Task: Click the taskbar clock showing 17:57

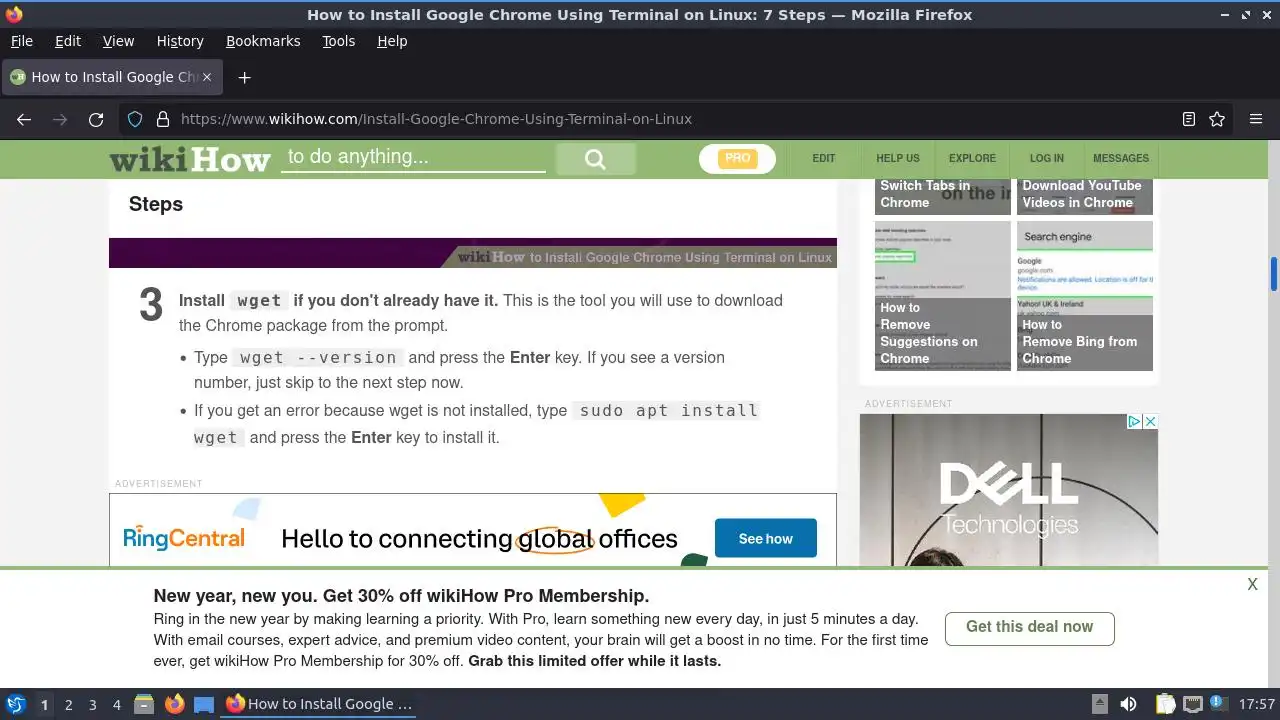Action: tap(1256, 704)
